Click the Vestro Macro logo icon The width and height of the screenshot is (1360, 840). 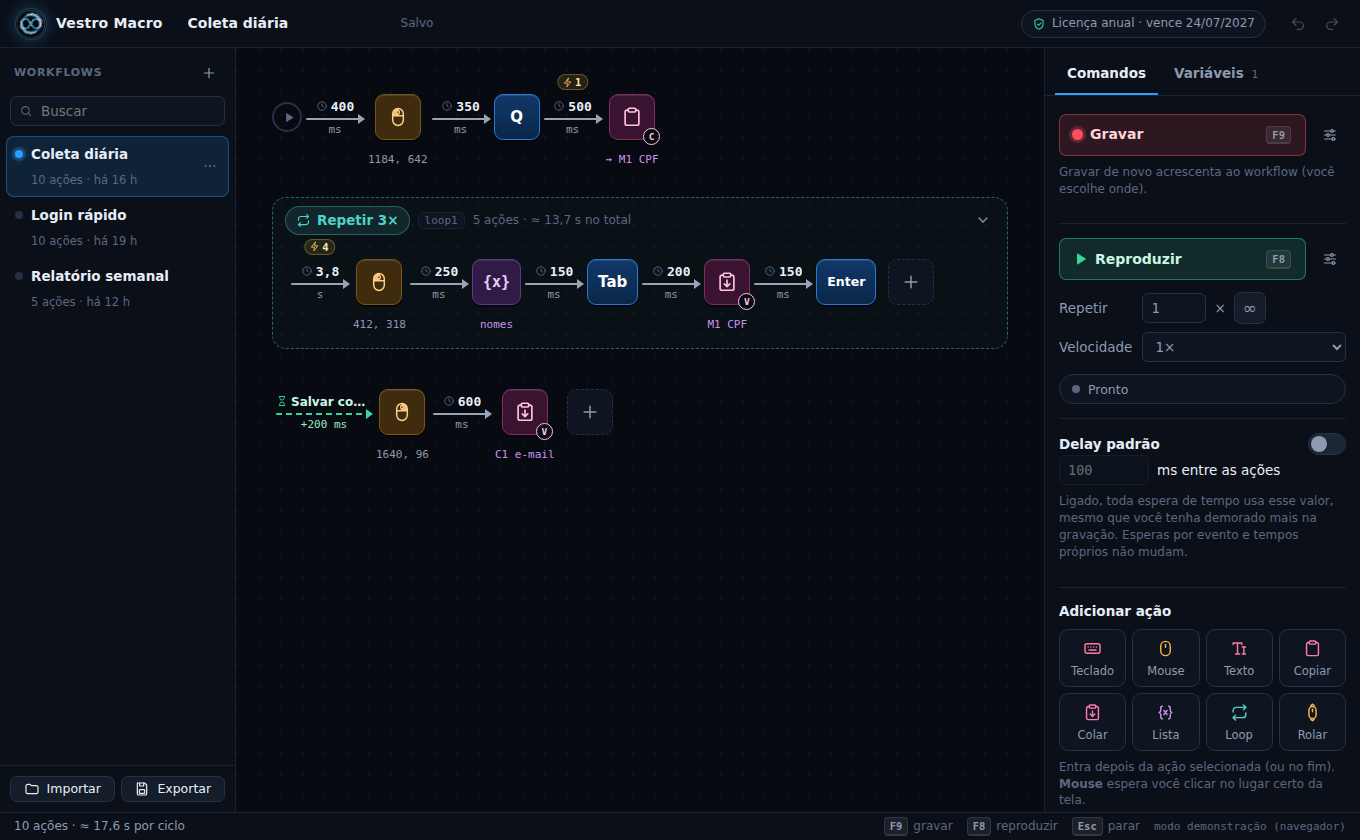point(31,23)
